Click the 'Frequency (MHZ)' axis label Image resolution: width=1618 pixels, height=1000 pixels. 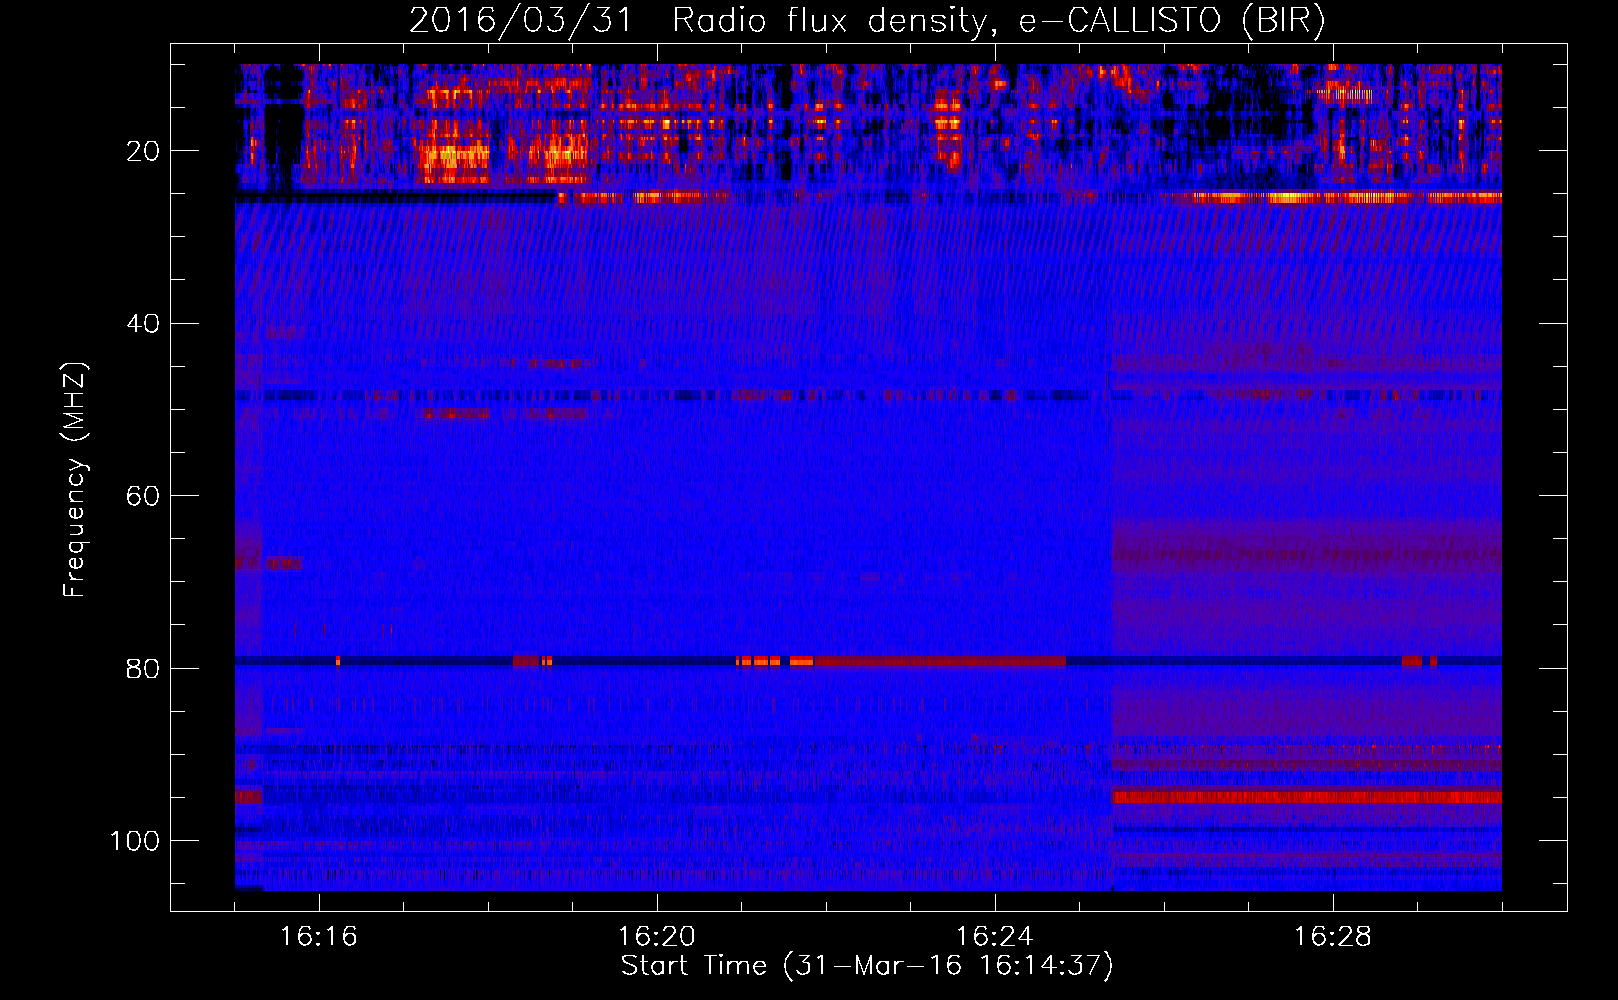pyautogui.click(x=76, y=479)
